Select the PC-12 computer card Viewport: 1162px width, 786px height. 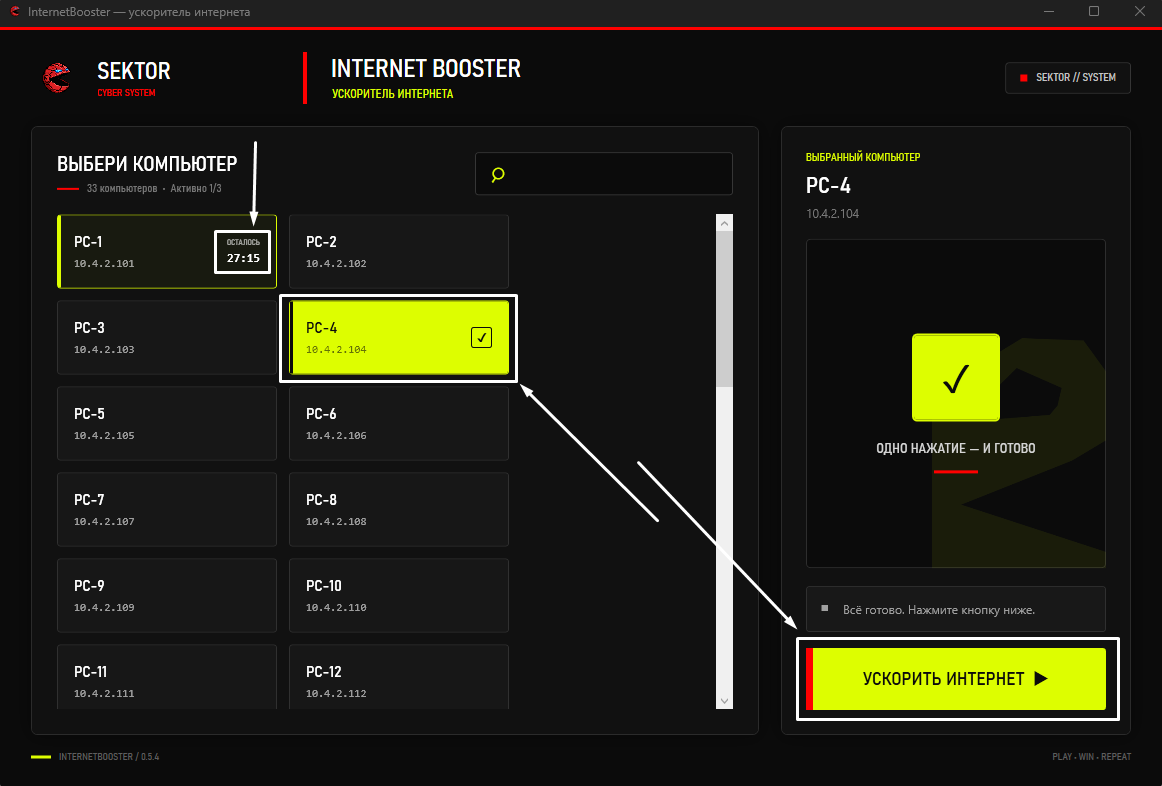(x=399, y=677)
